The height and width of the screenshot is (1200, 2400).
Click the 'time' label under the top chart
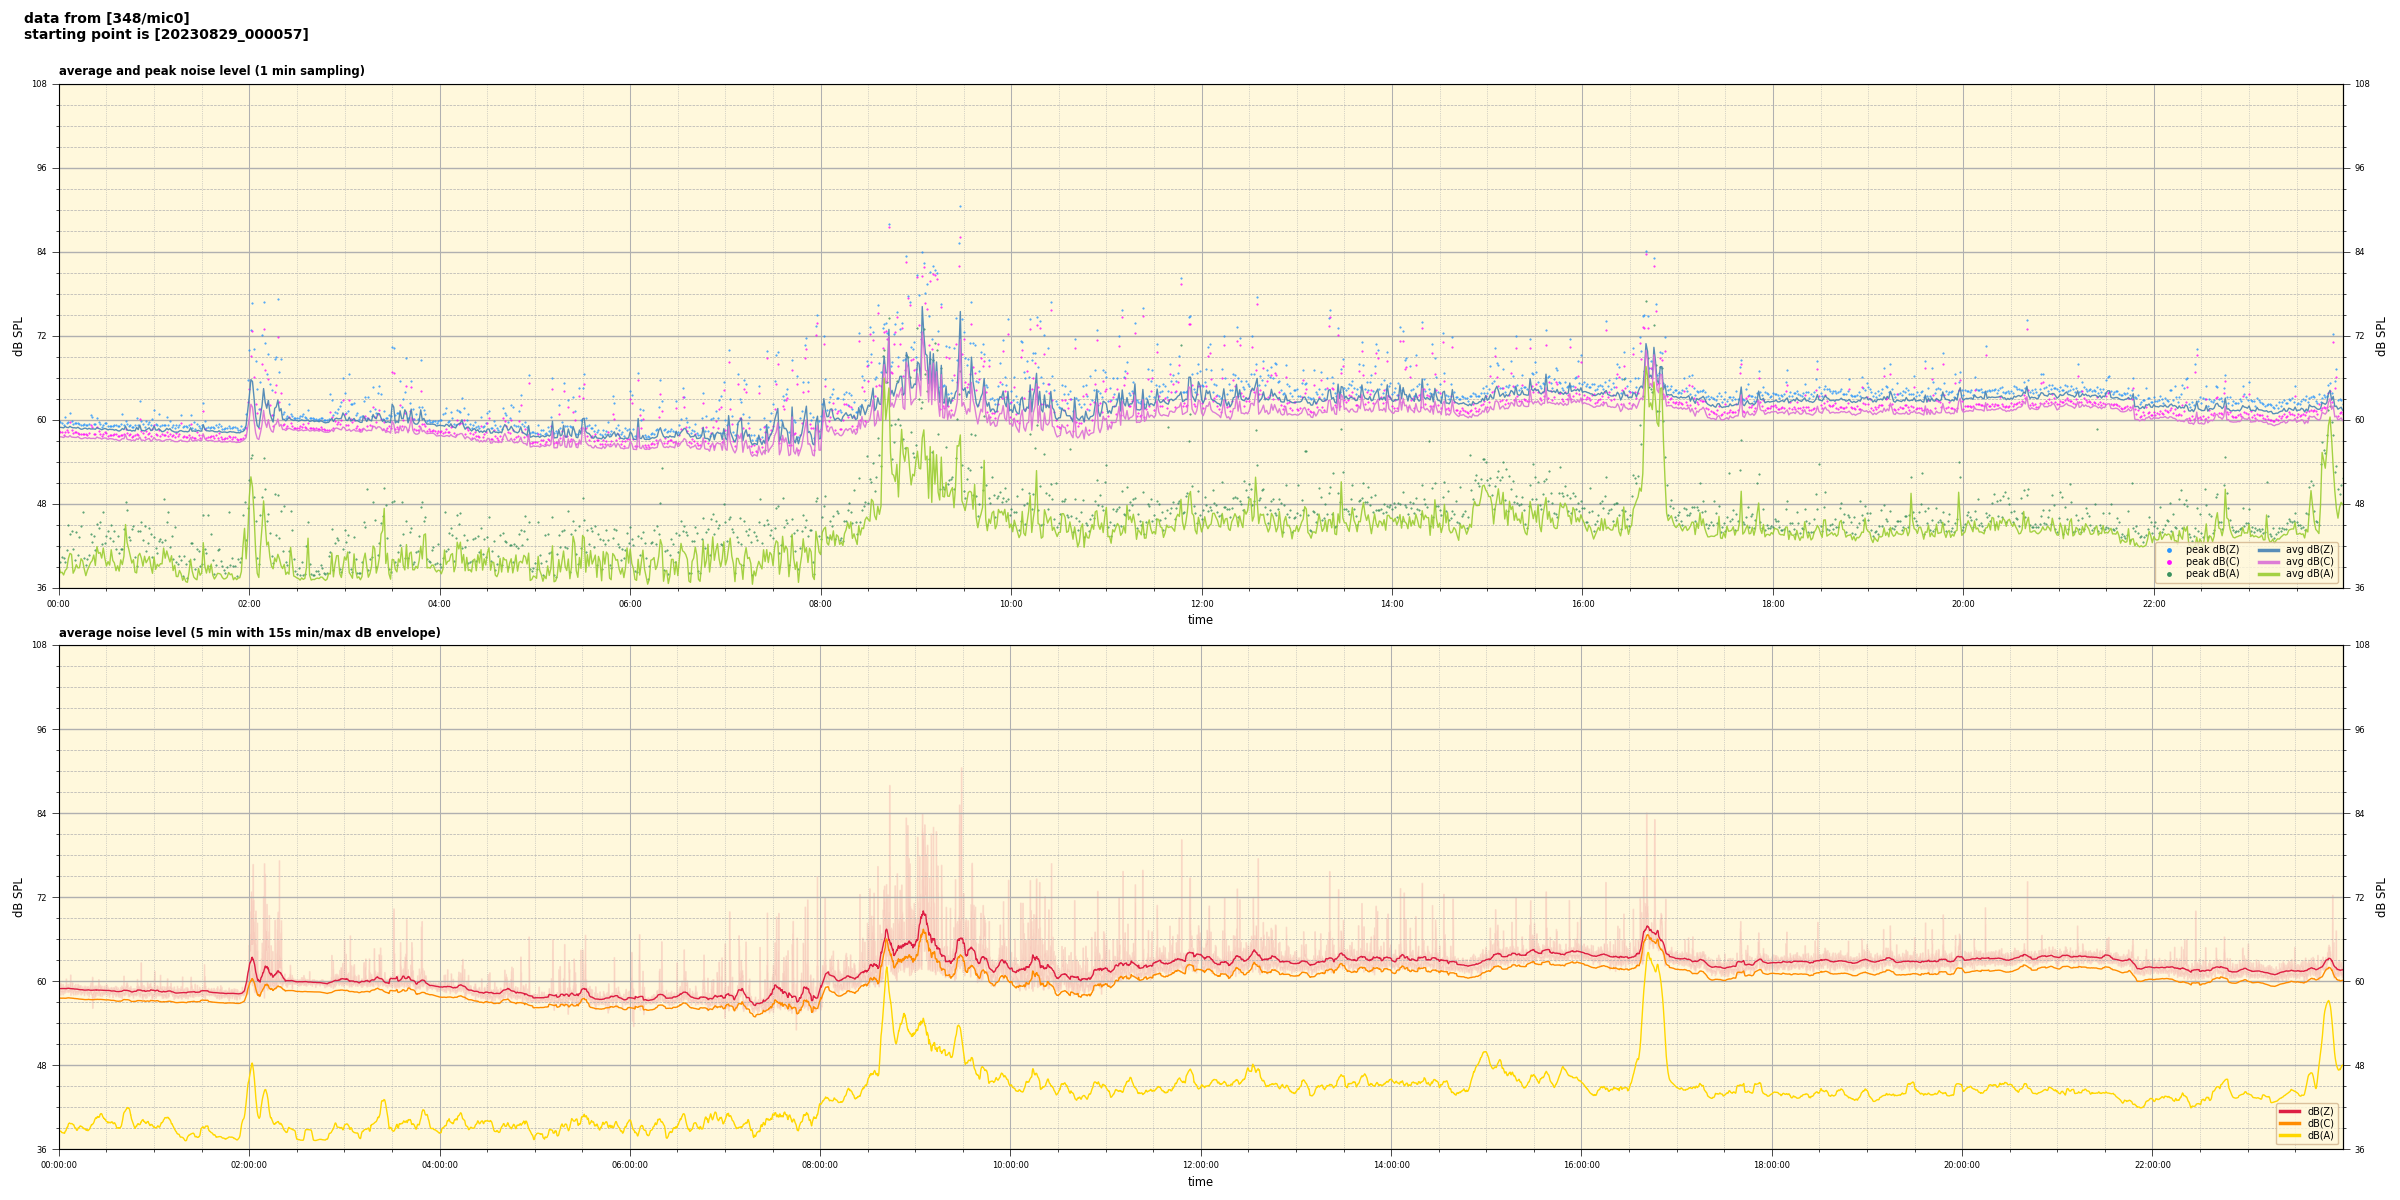(1200, 620)
